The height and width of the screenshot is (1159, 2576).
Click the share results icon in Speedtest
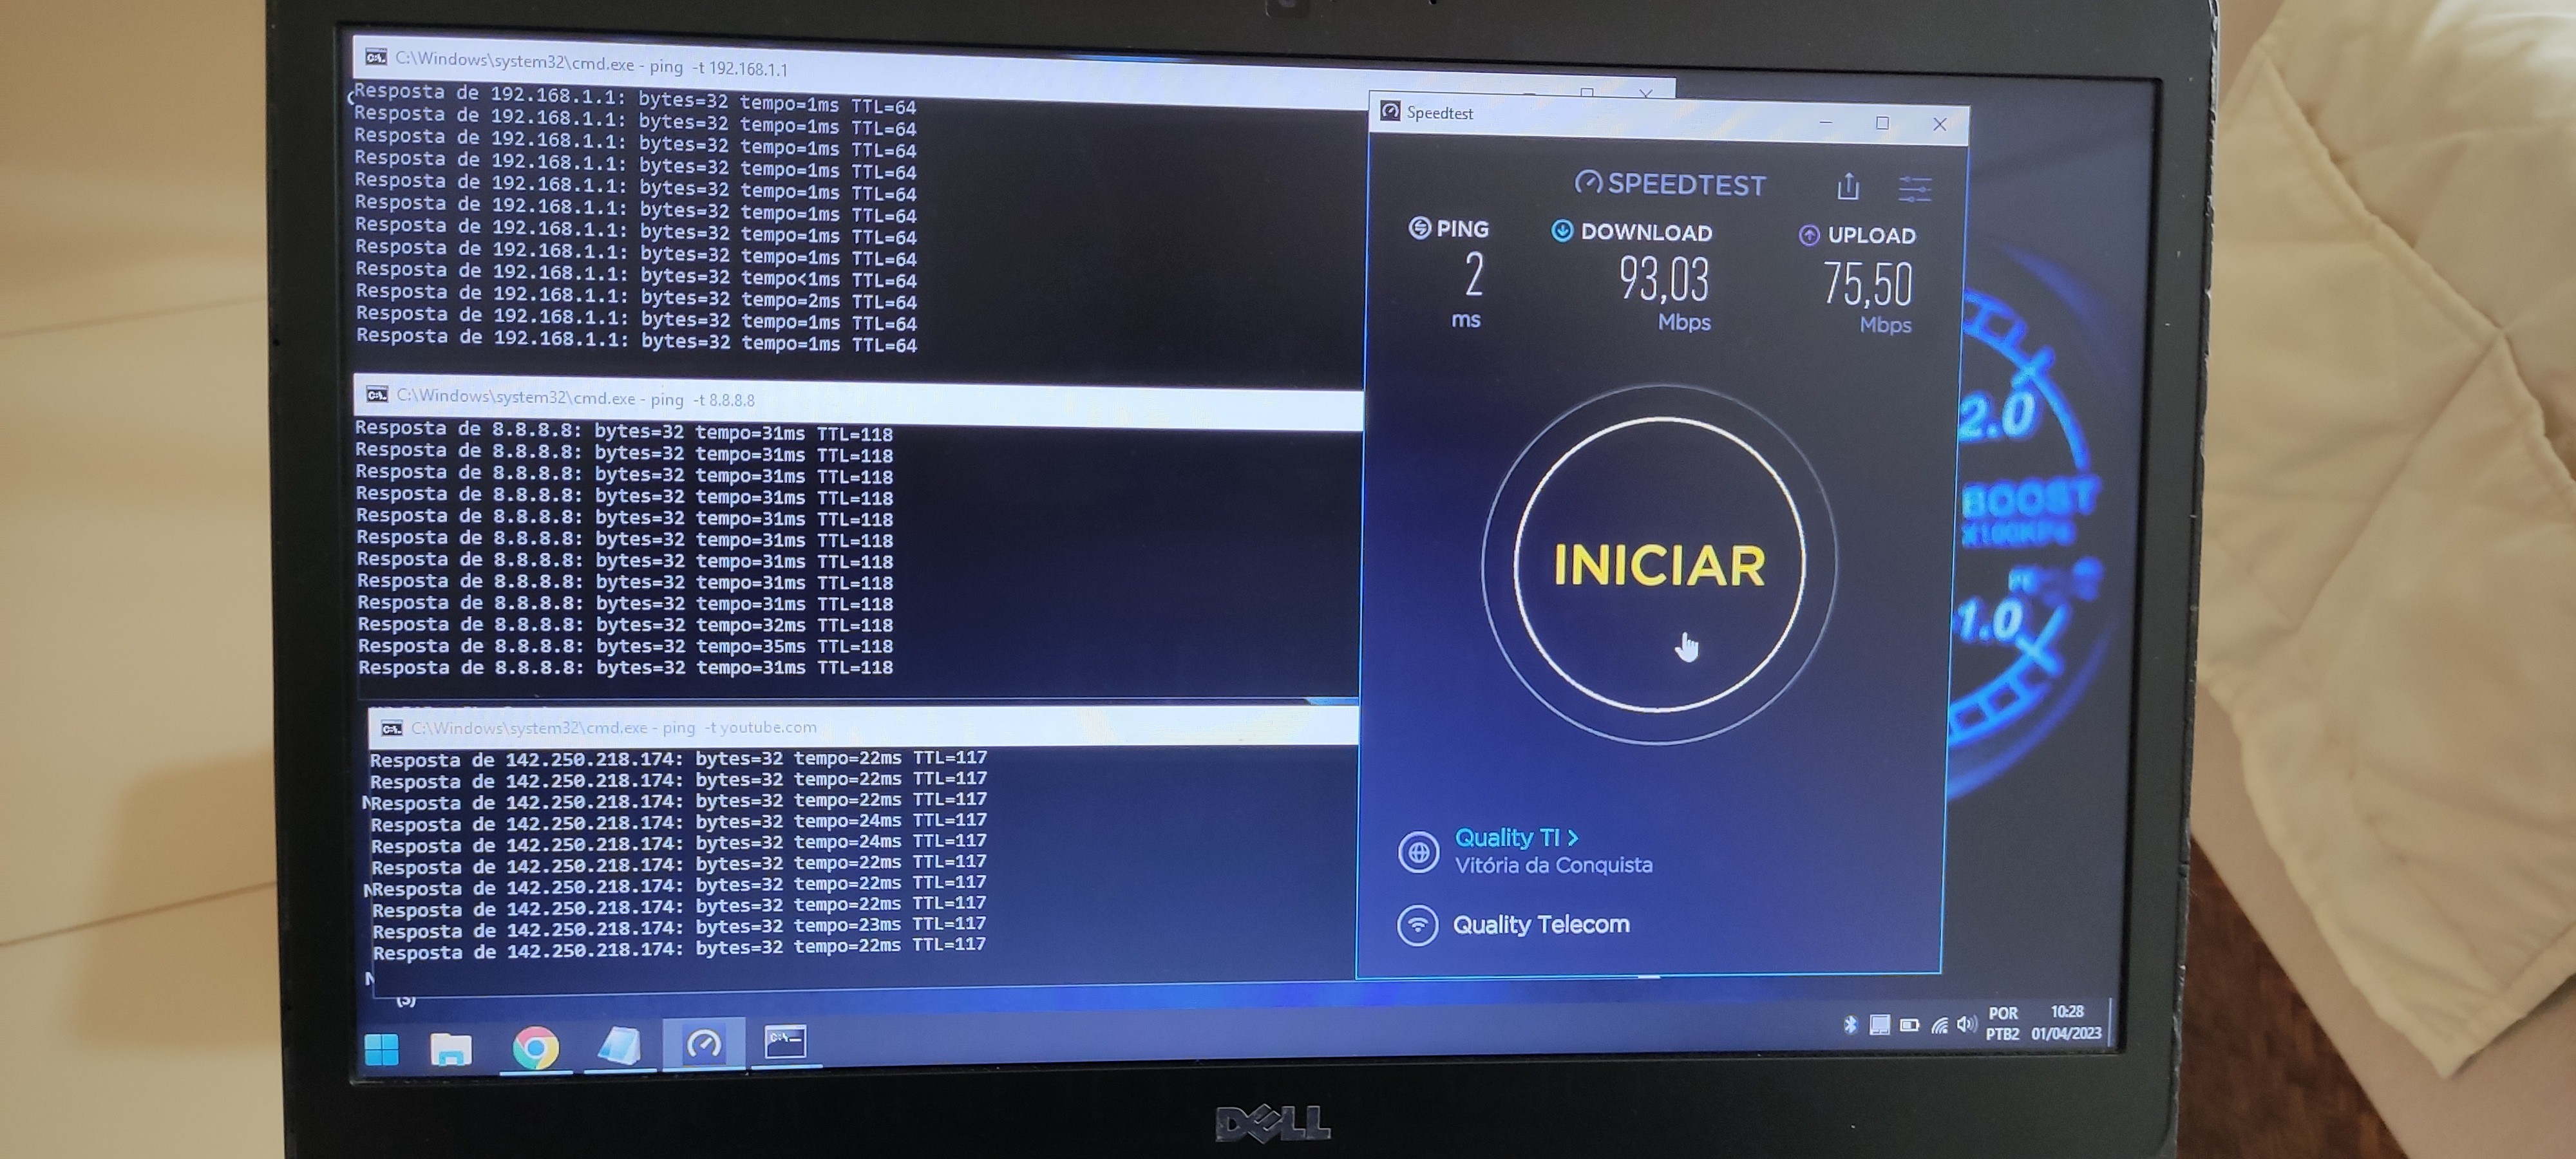click(x=1848, y=186)
